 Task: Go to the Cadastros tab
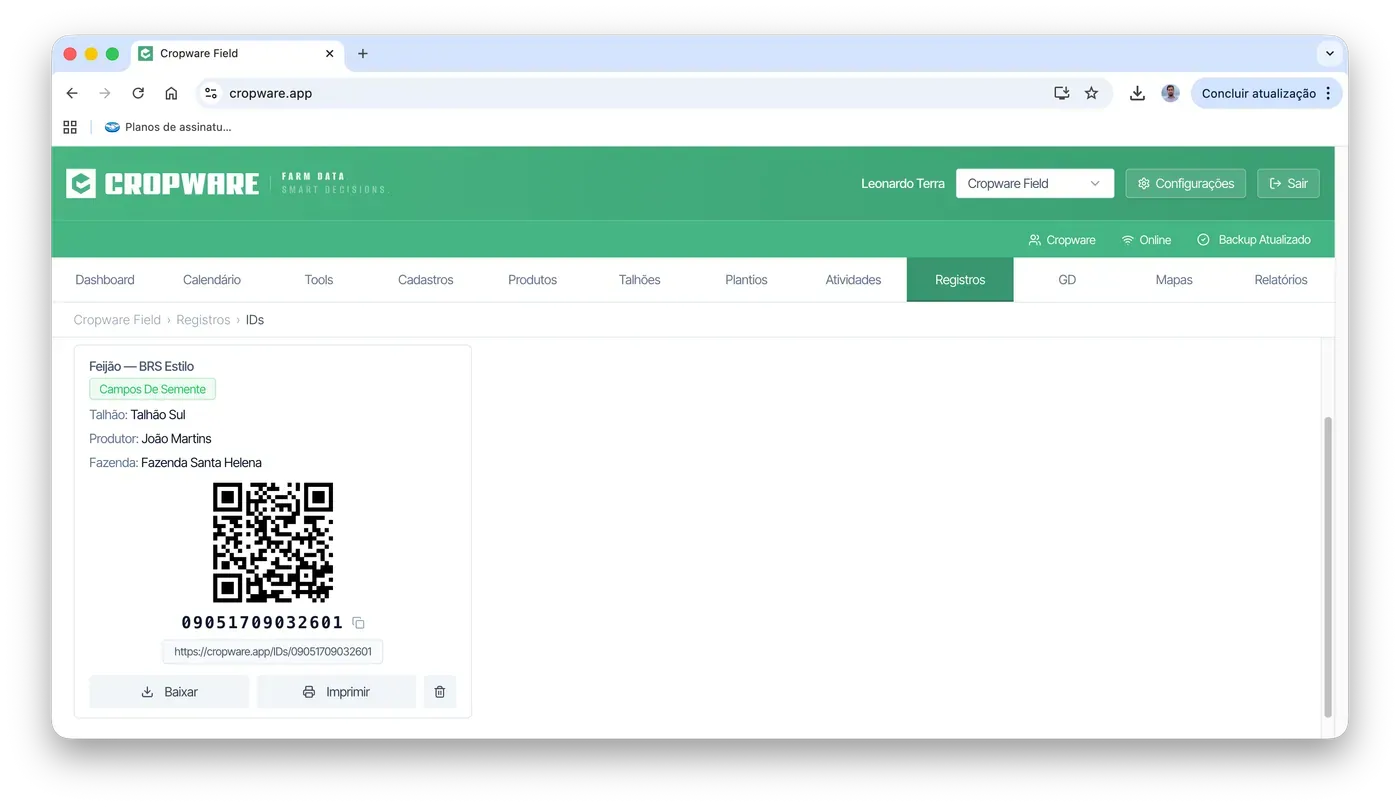coord(426,280)
